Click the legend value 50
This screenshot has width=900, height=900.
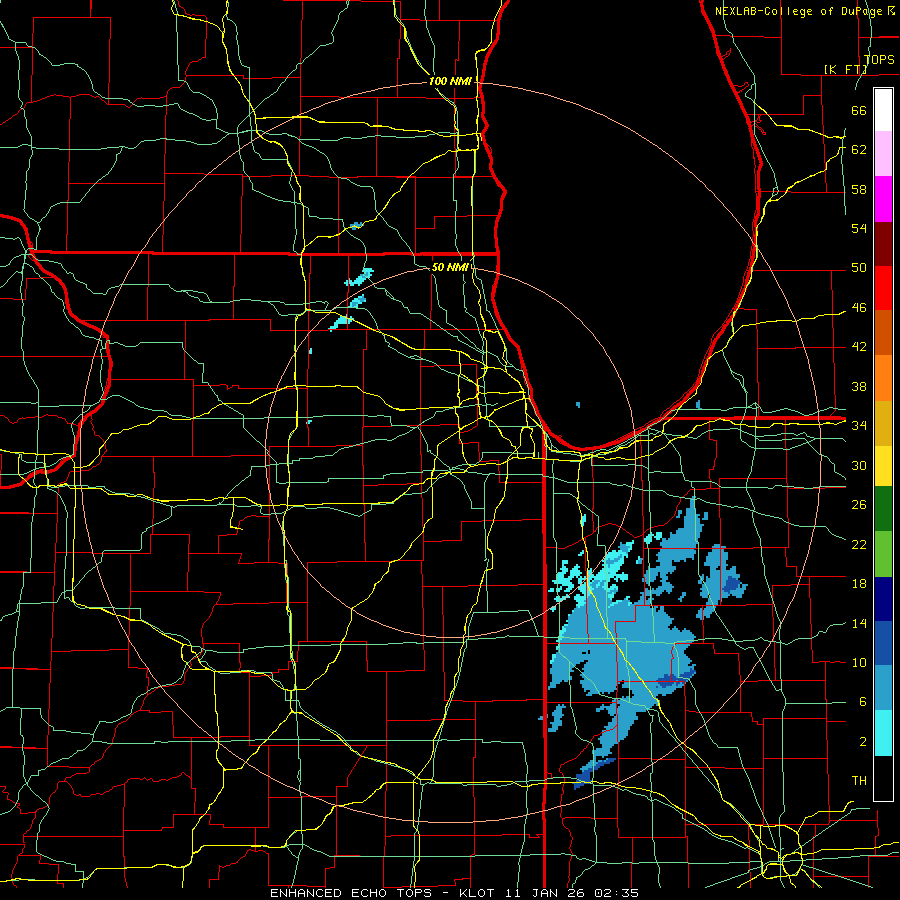pyautogui.click(x=859, y=267)
